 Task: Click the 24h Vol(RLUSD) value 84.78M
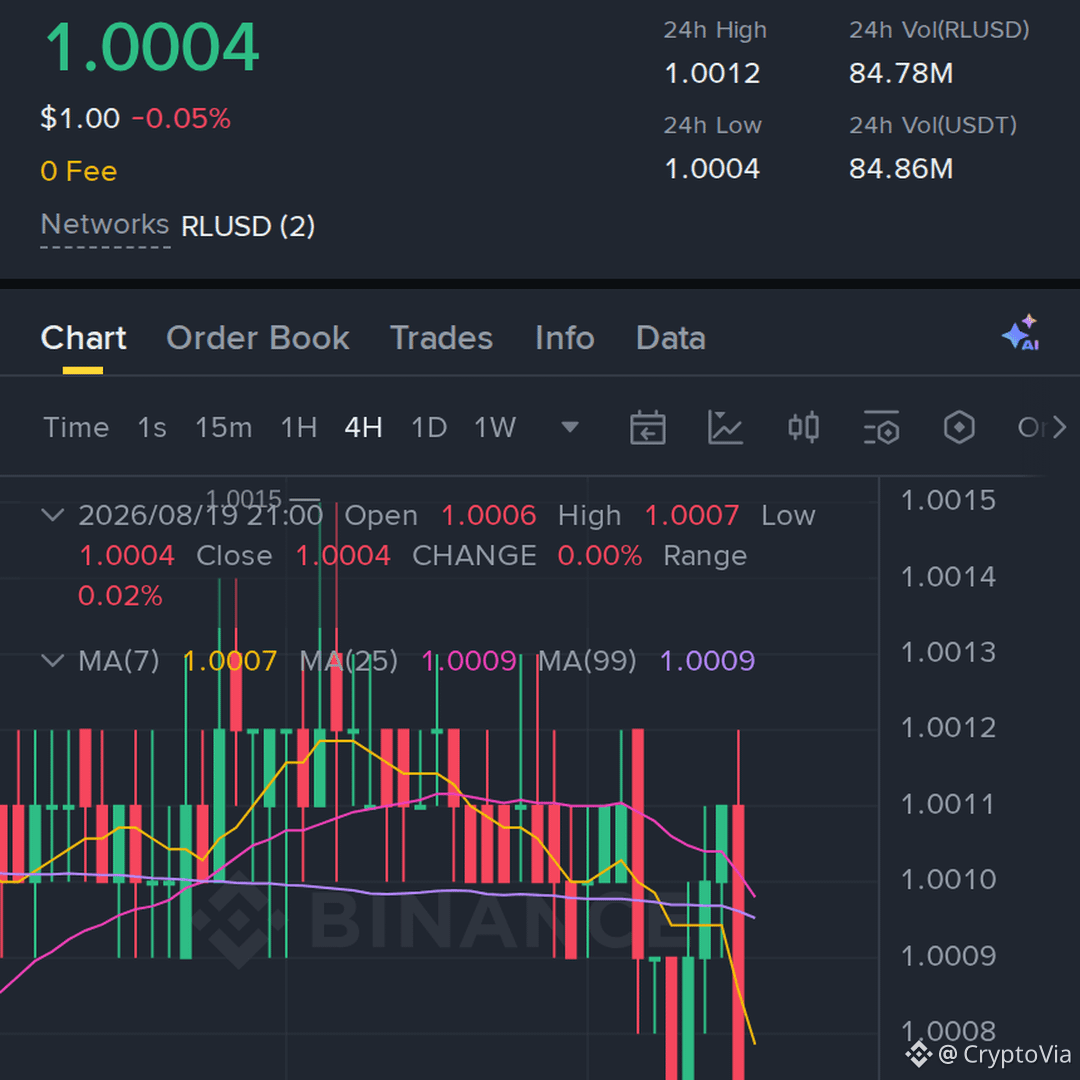coord(901,73)
